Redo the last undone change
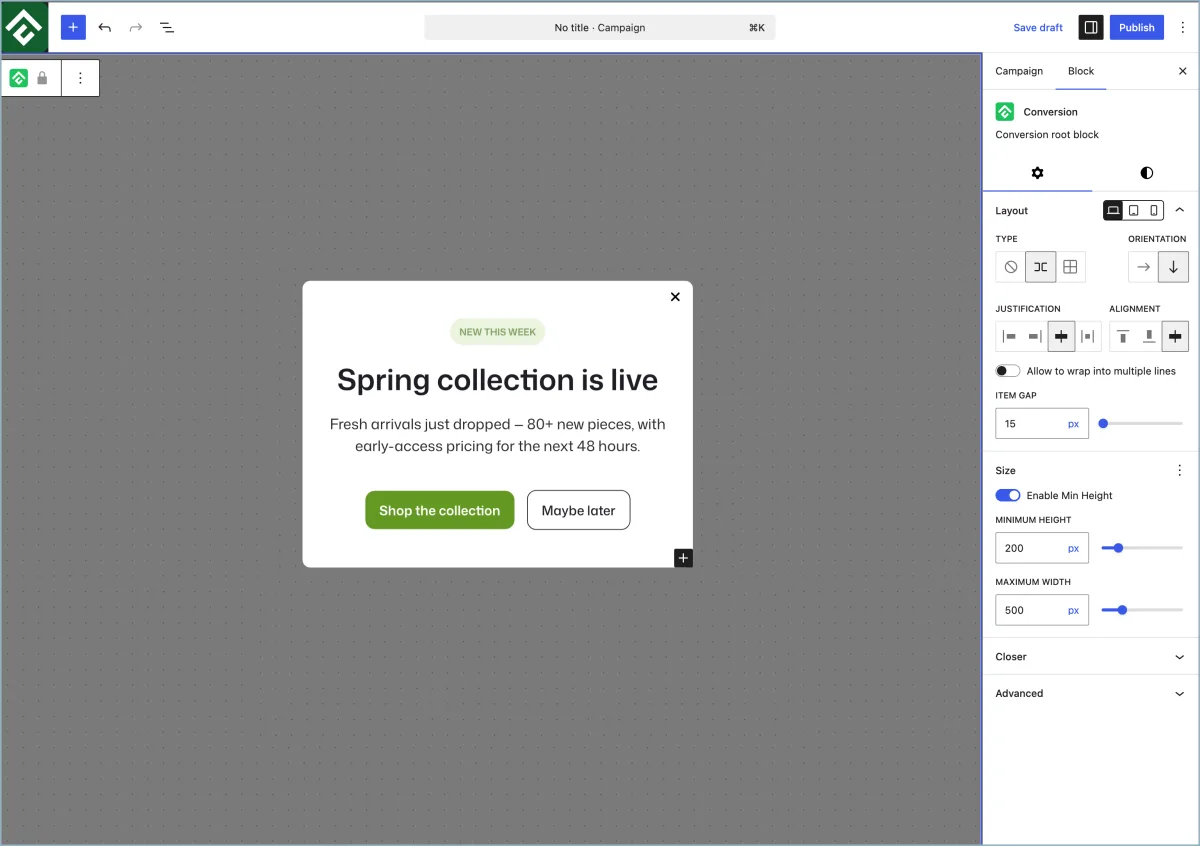The image size is (1200, 846). coord(136,27)
